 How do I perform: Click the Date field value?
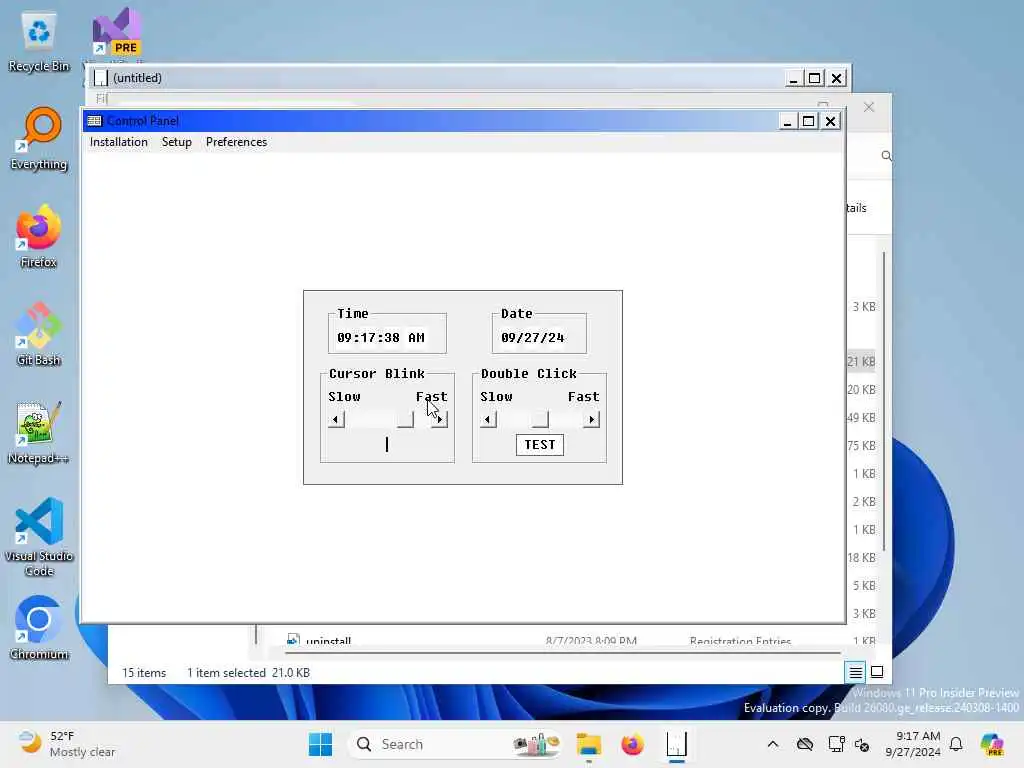[532, 338]
